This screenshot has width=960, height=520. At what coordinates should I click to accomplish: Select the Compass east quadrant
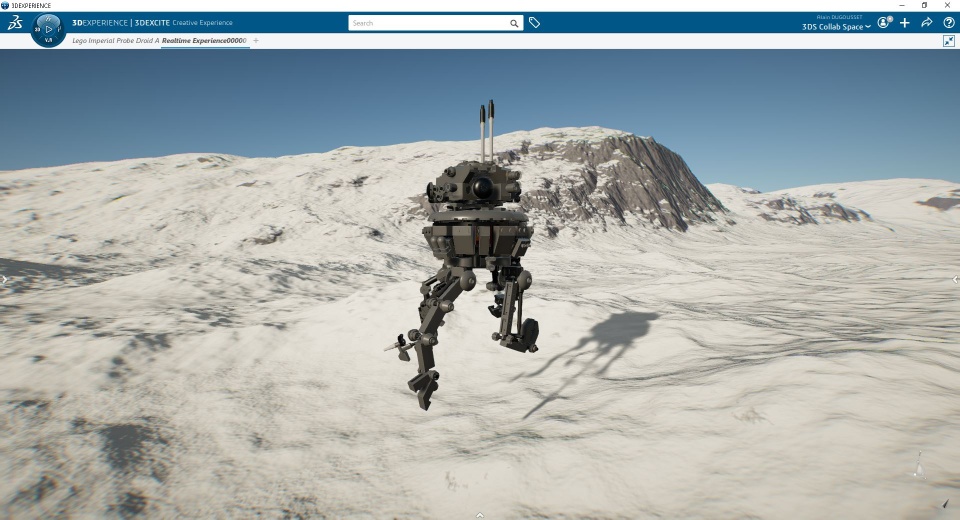pos(60,29)
